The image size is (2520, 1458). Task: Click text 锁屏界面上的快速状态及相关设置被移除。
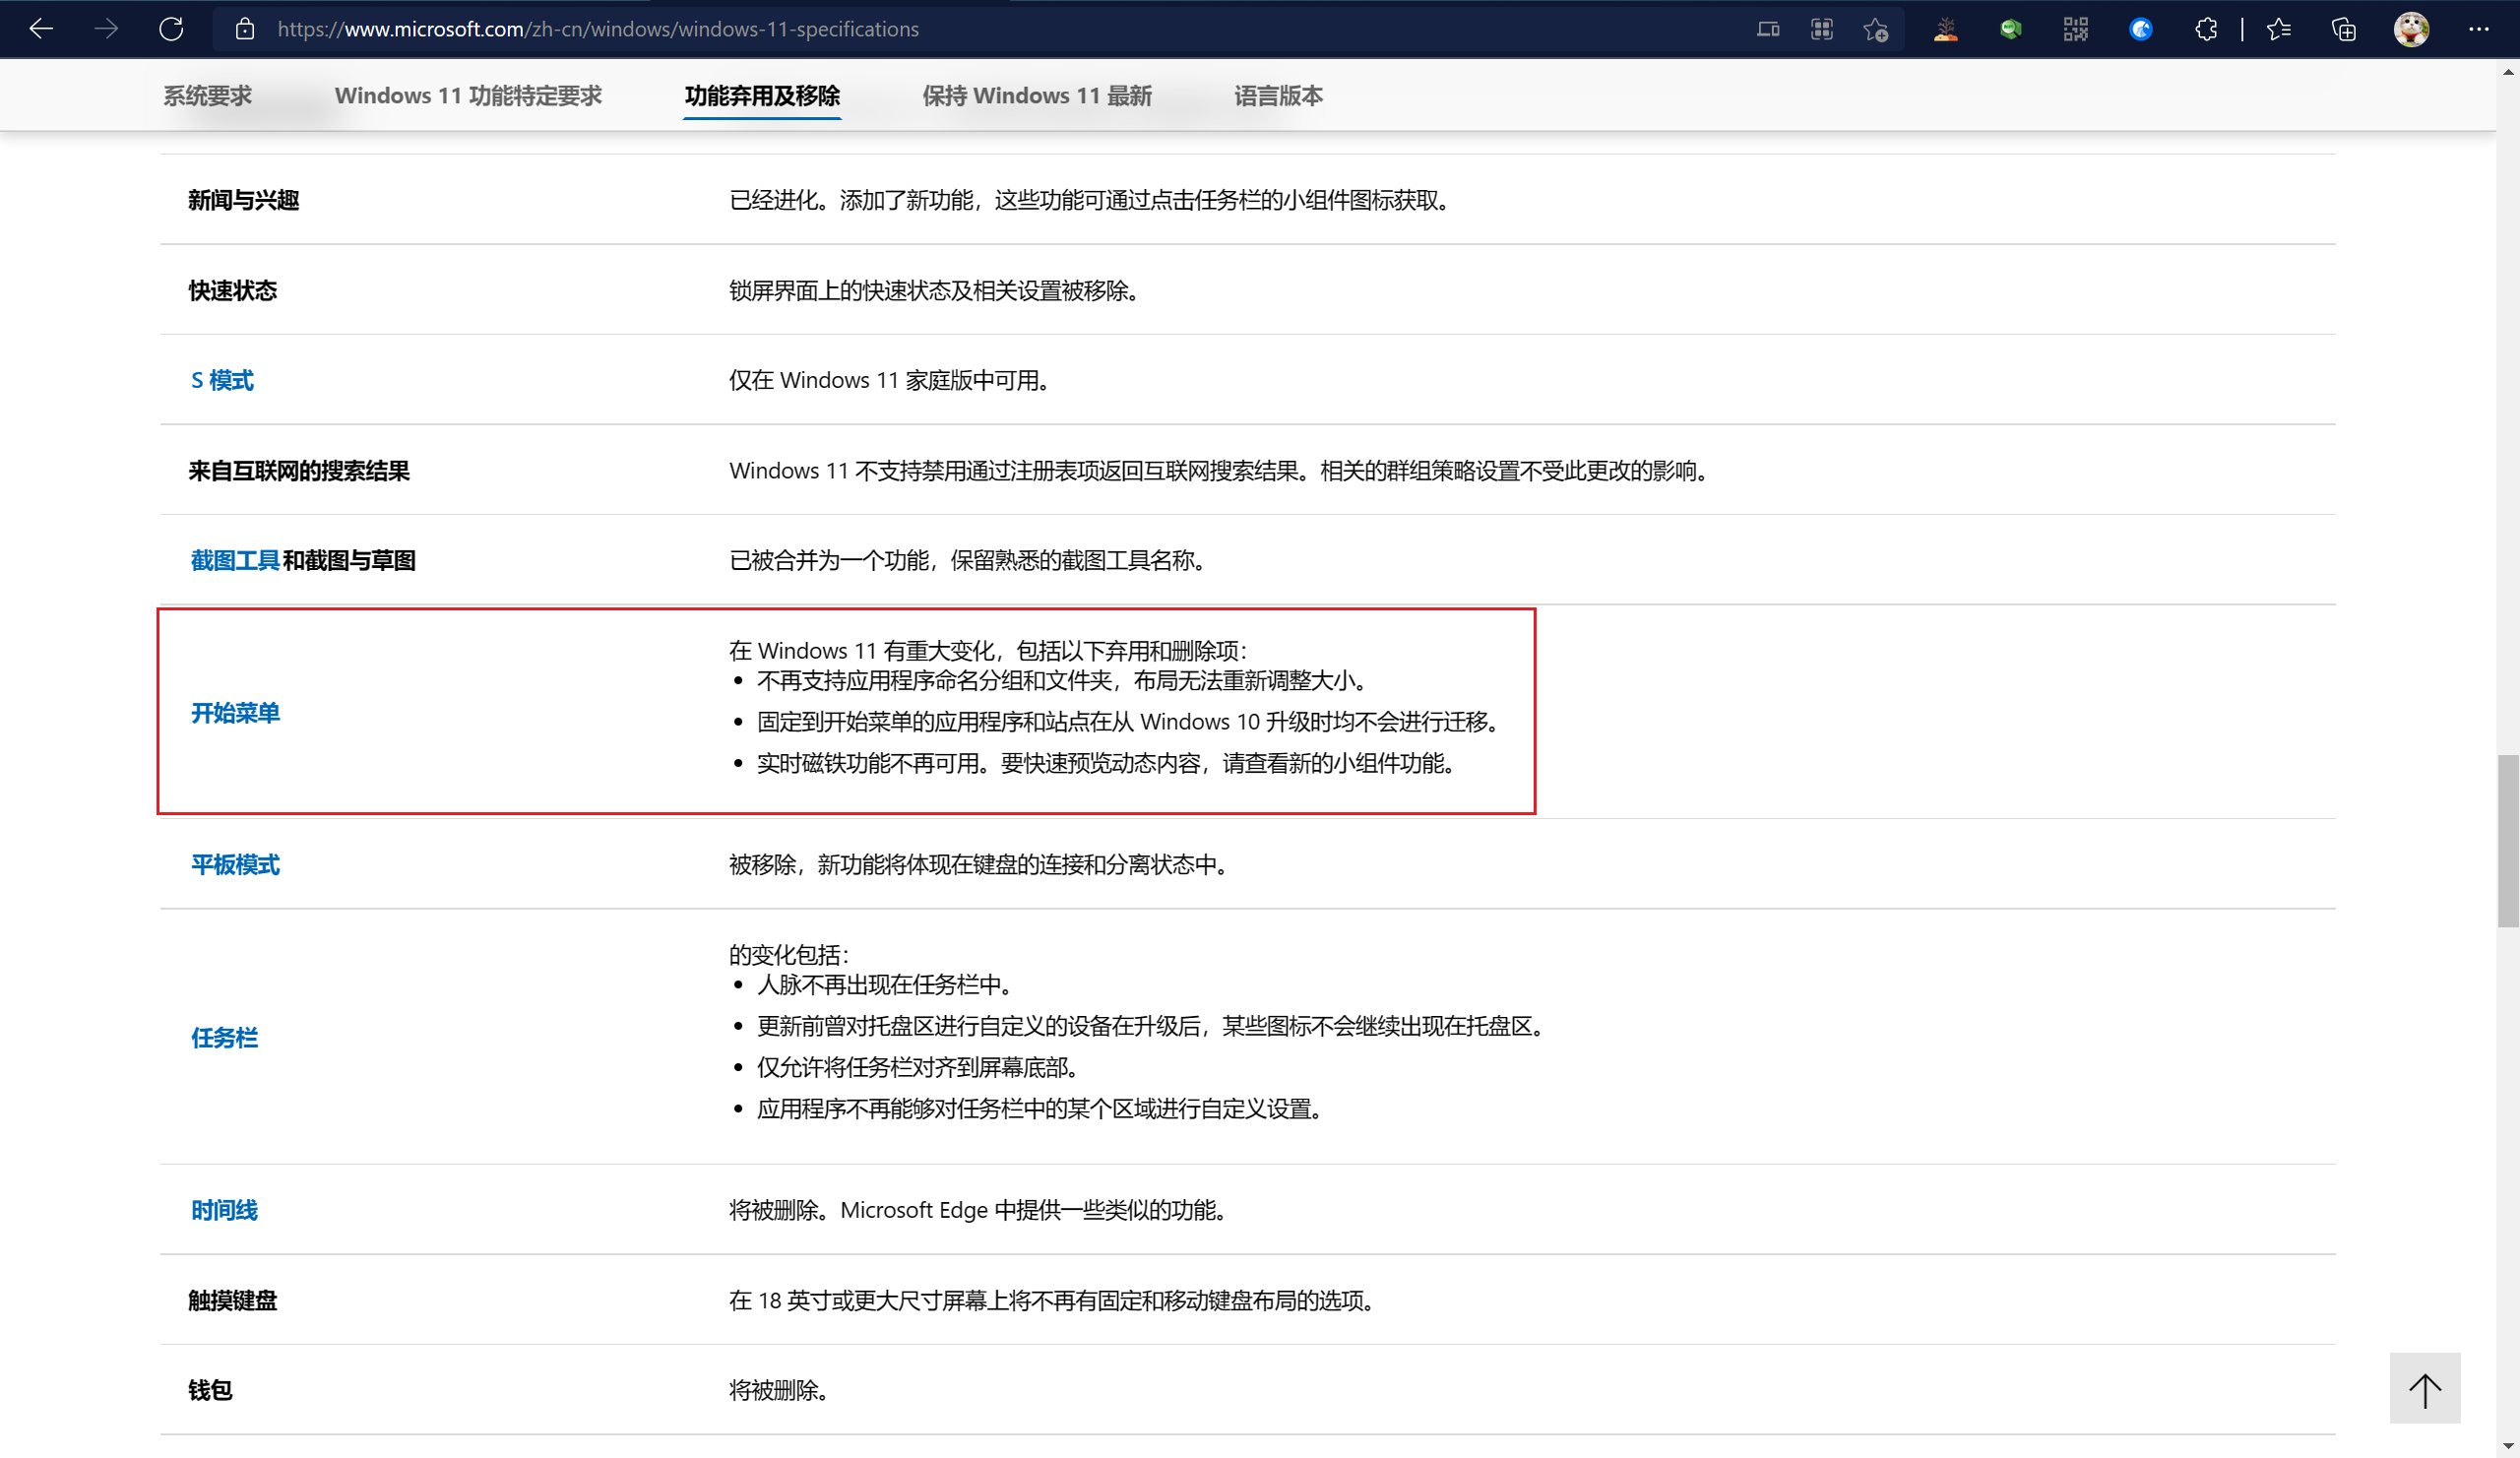[x=934, y=290]
